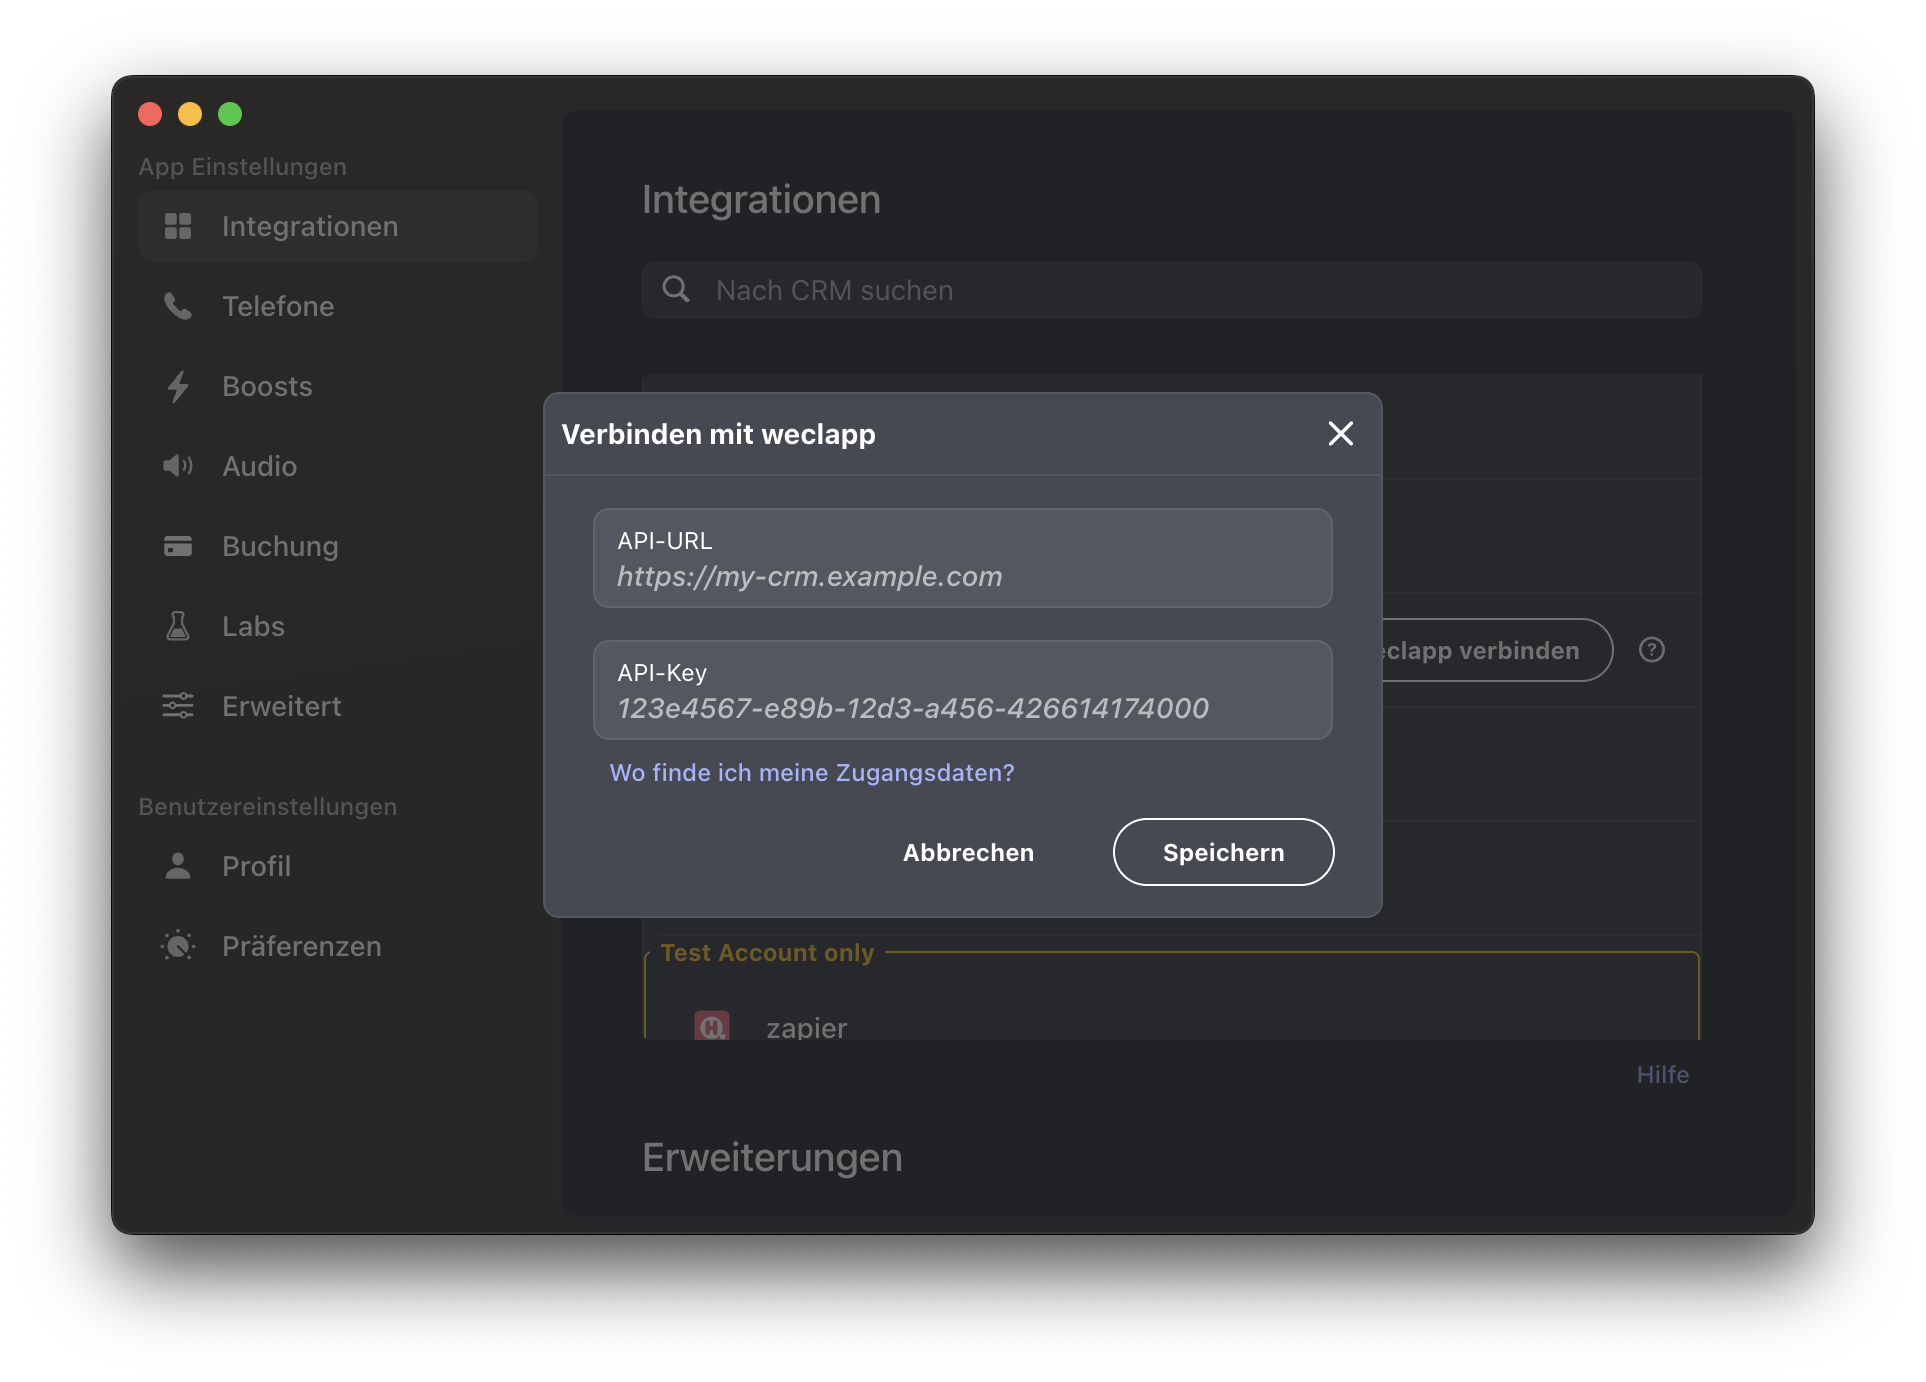Click the Benutzereinstellungen sidebar header
1926x1382 pixels.
pos(268,807)
